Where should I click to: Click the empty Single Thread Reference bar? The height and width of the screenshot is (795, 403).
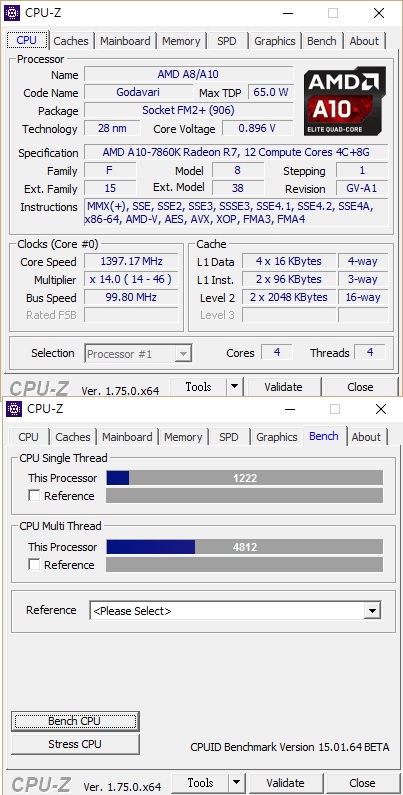tap(244, 495)
